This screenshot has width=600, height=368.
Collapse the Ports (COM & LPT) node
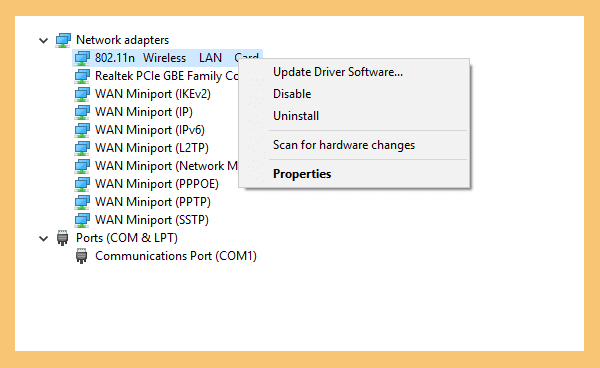44,239
